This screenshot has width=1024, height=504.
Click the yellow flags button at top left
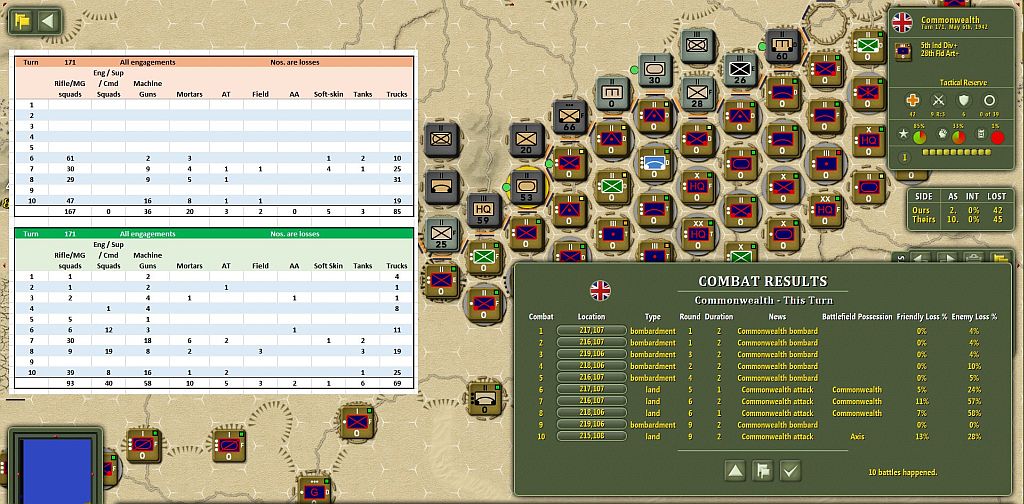[x=23, y=22]
